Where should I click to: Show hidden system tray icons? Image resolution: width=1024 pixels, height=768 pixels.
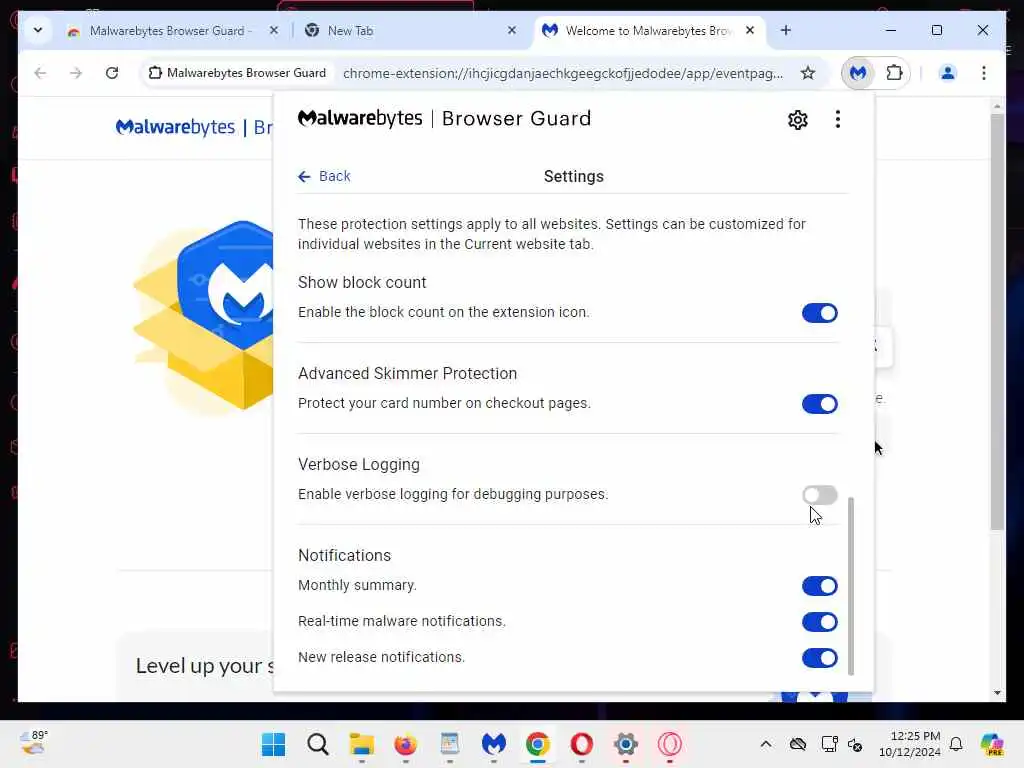point(765,744)
